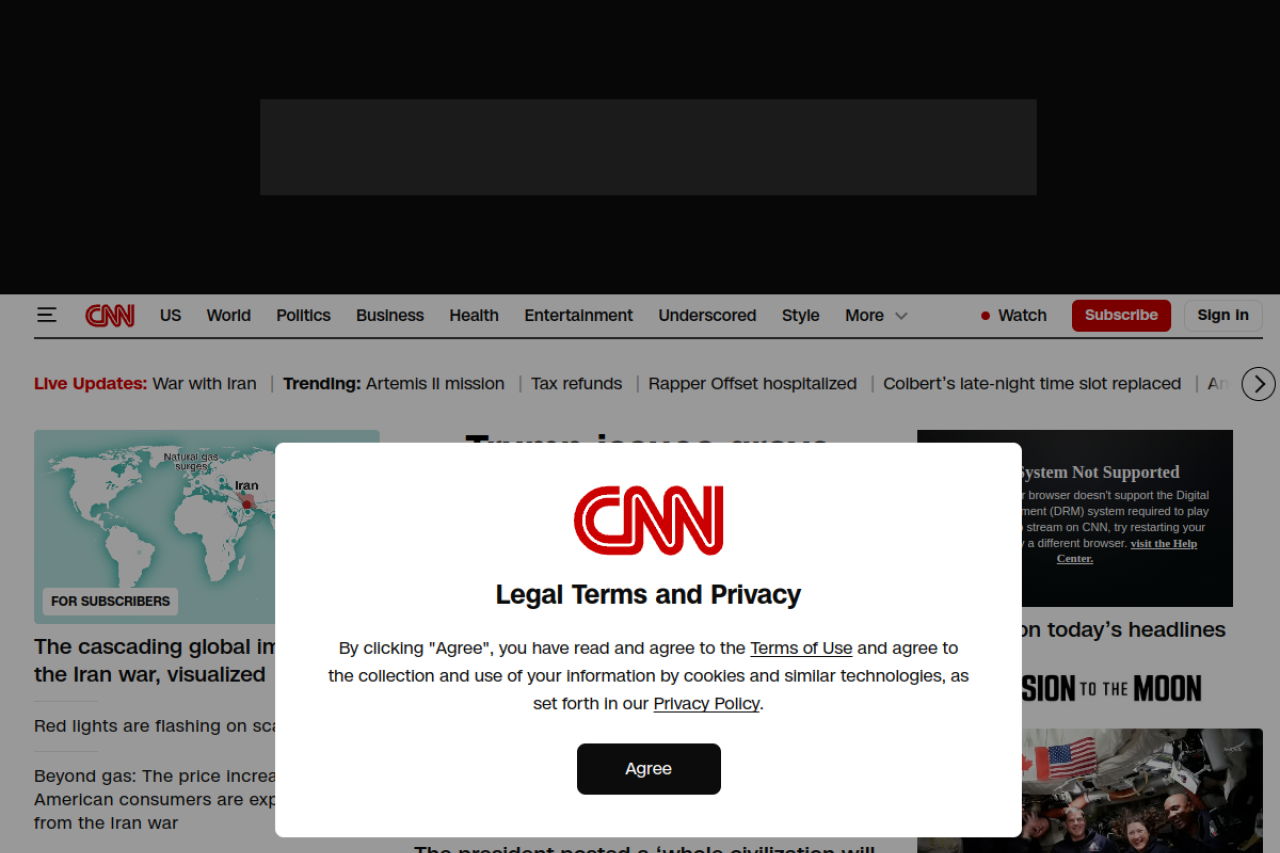
Task: Click the red Subscribe button
Action: [x=1121, y=315]
